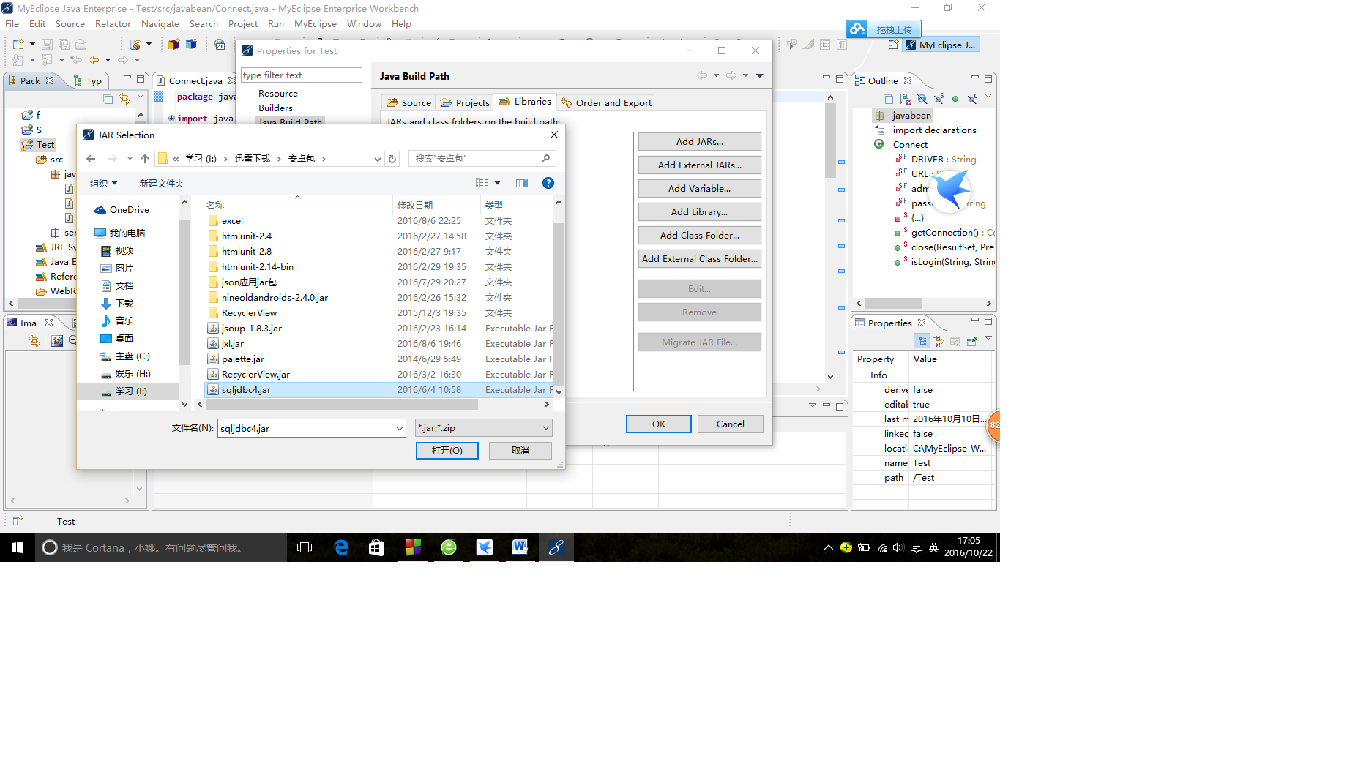Image resolution: width=1366 pixels, height=768 pixels.
Task: Open the file name history dropdown
Action: [398, 428]
